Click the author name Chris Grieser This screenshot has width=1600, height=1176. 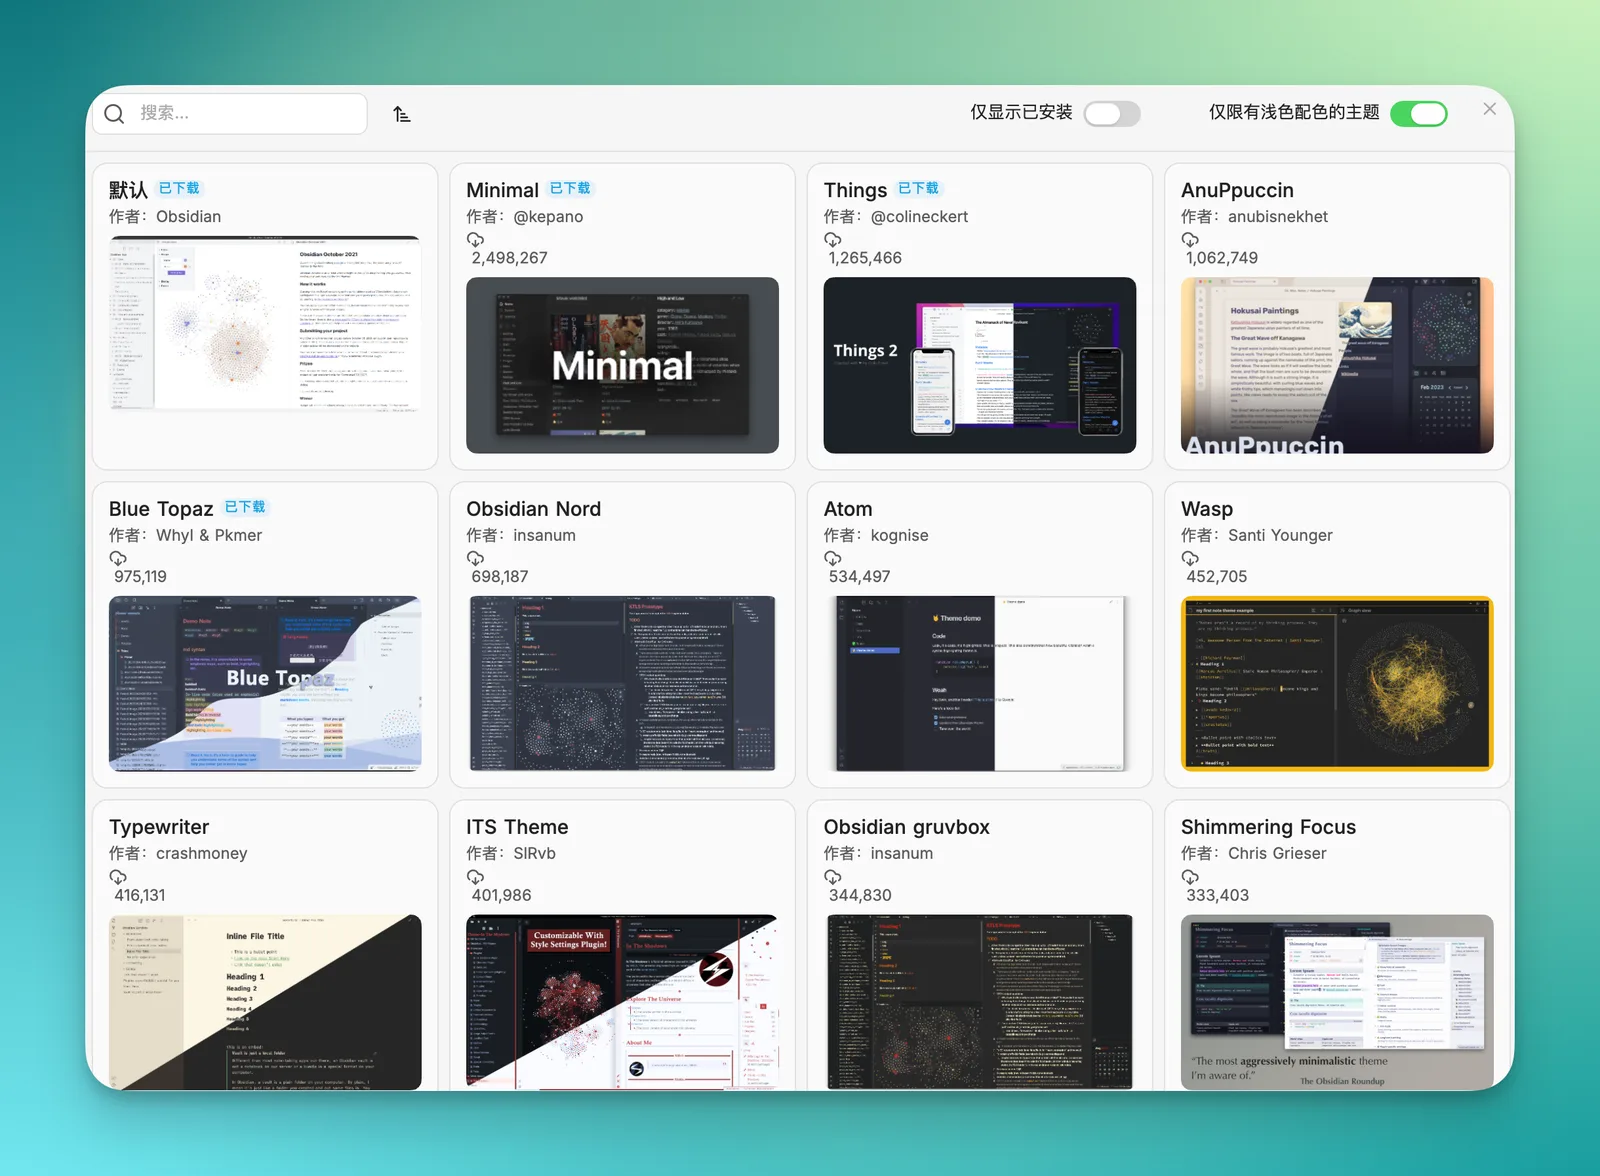(1277, 854)
